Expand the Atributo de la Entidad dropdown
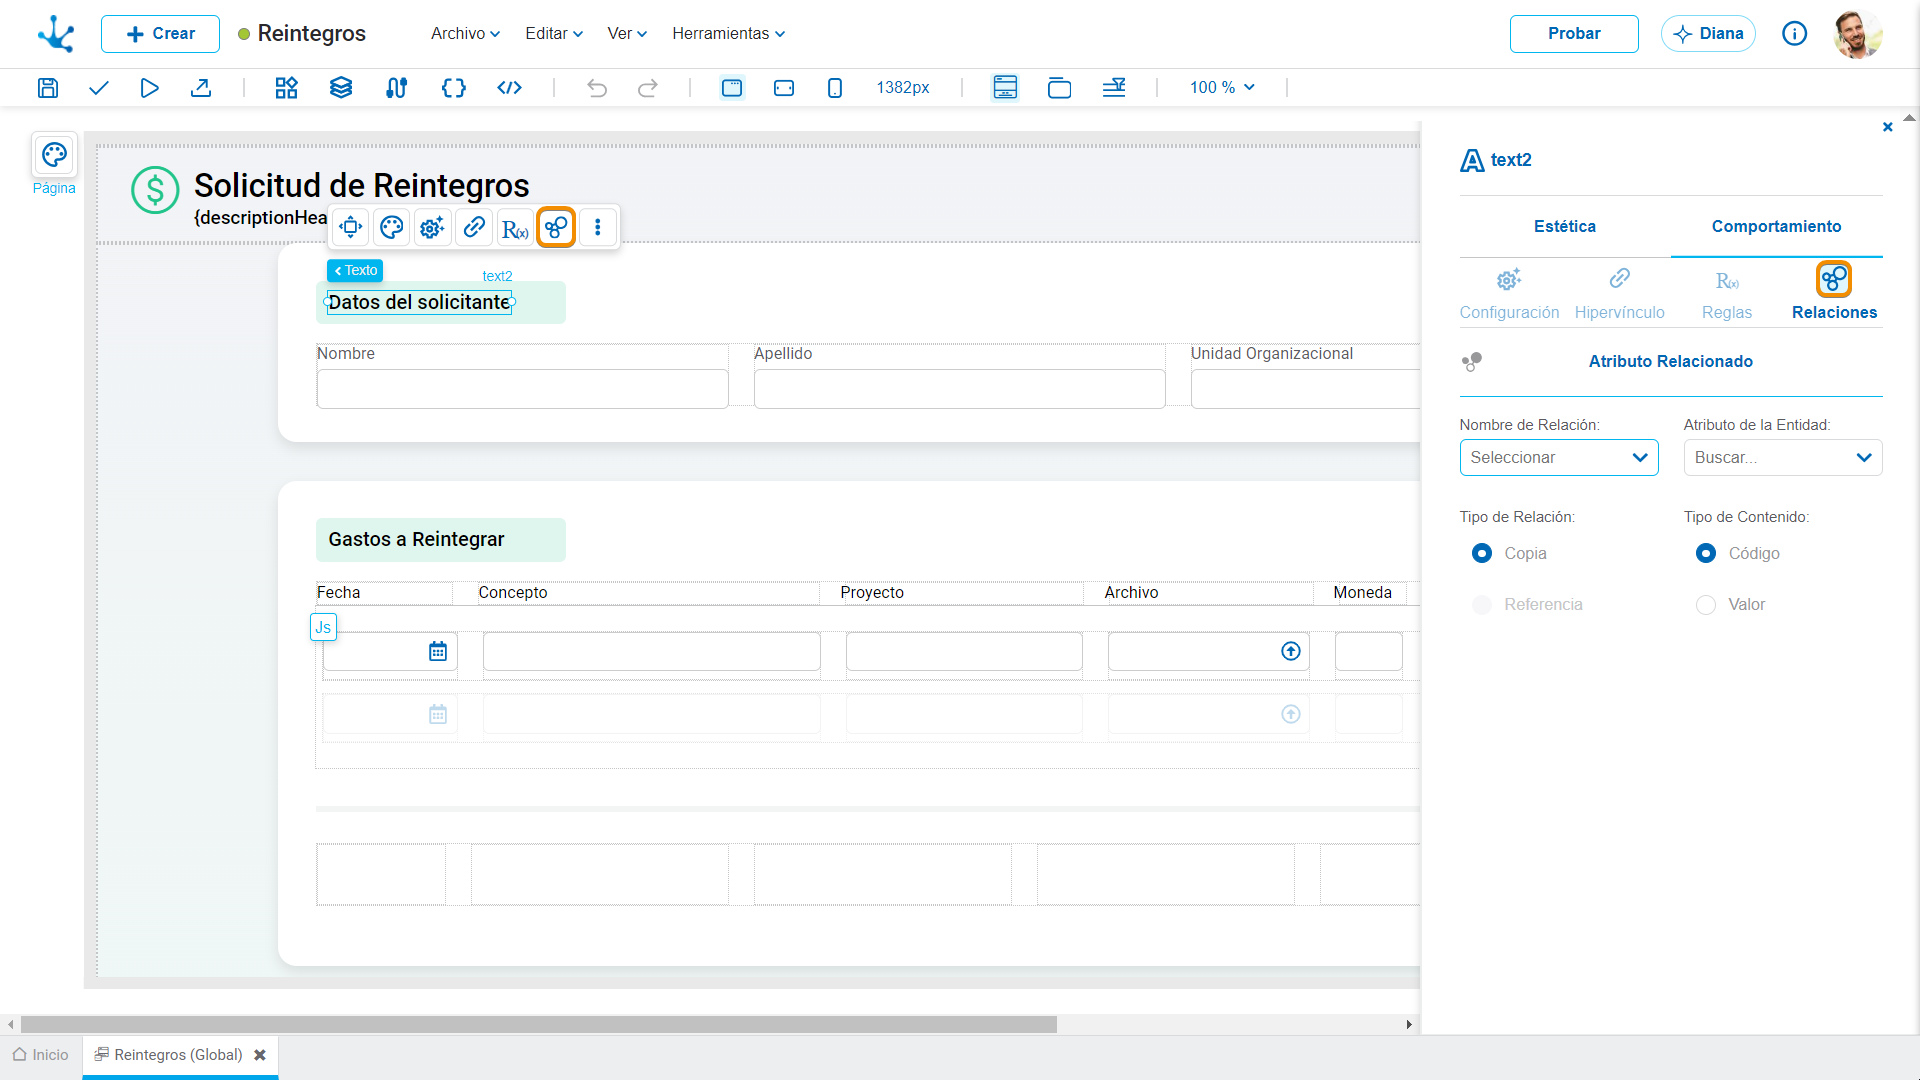Viewport: 1920px width, 1080px height. 1783,458
